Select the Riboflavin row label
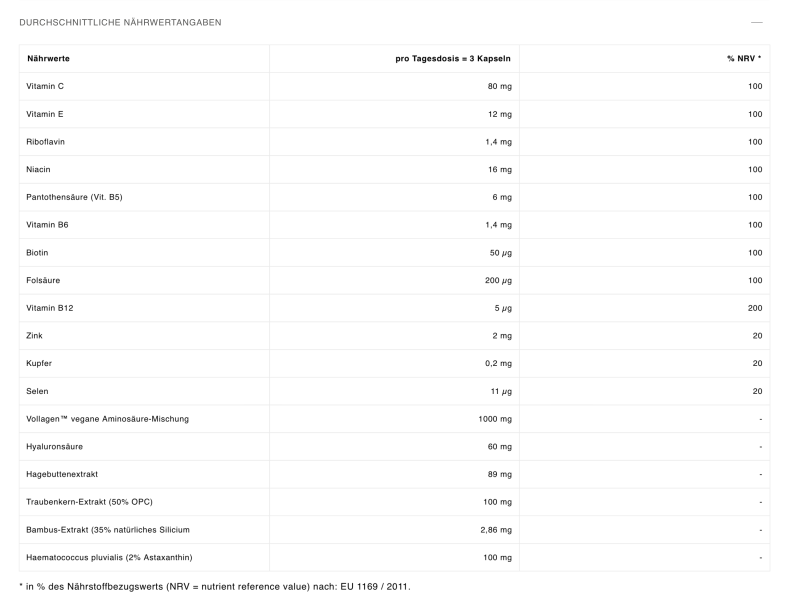This screenshot has height=605, width=793. coord(46,142)
